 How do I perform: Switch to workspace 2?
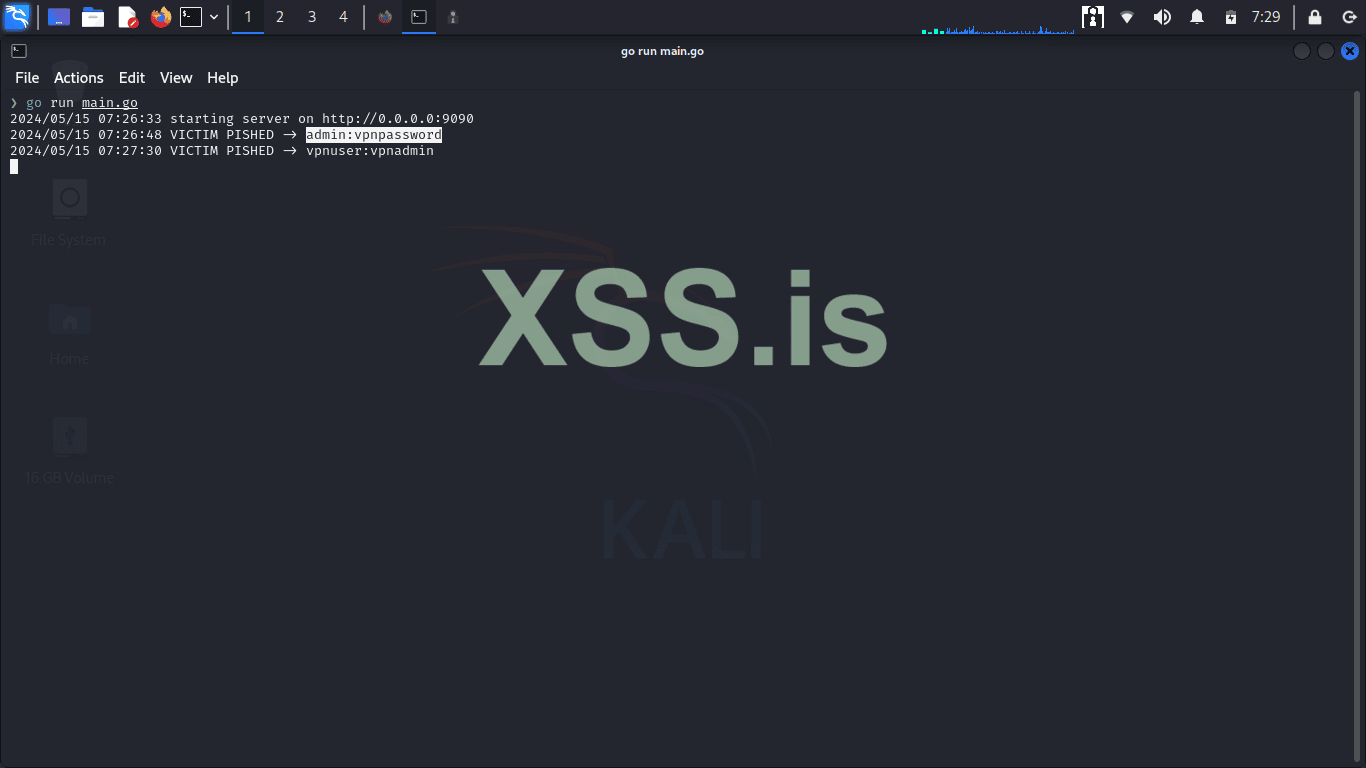280,17
